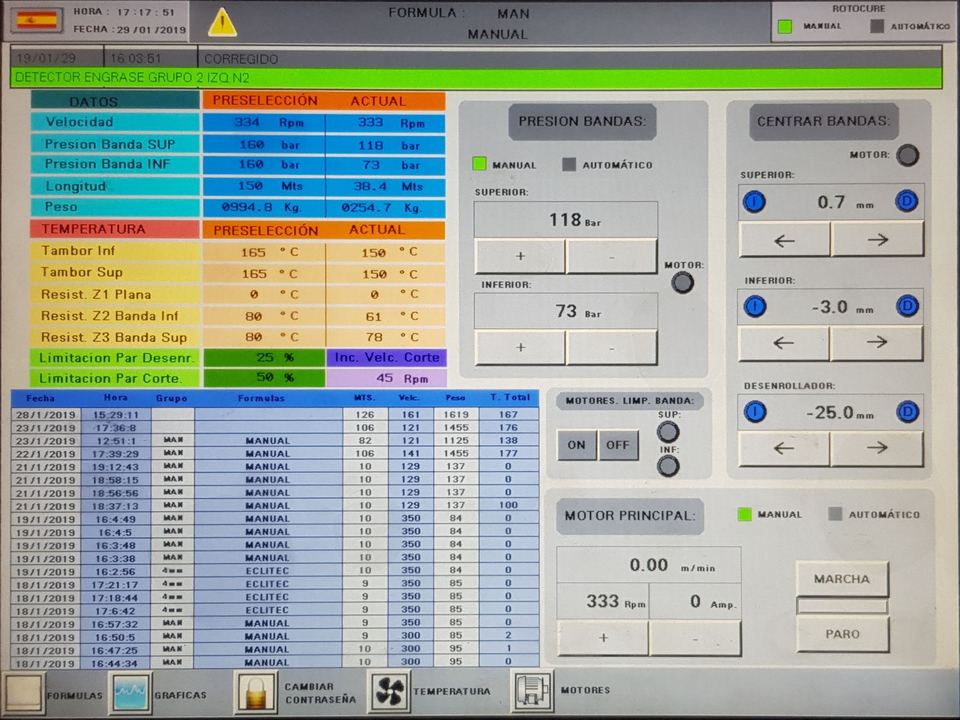
Task: Decrease Inferior band pressure with minus
Action: 612,347
